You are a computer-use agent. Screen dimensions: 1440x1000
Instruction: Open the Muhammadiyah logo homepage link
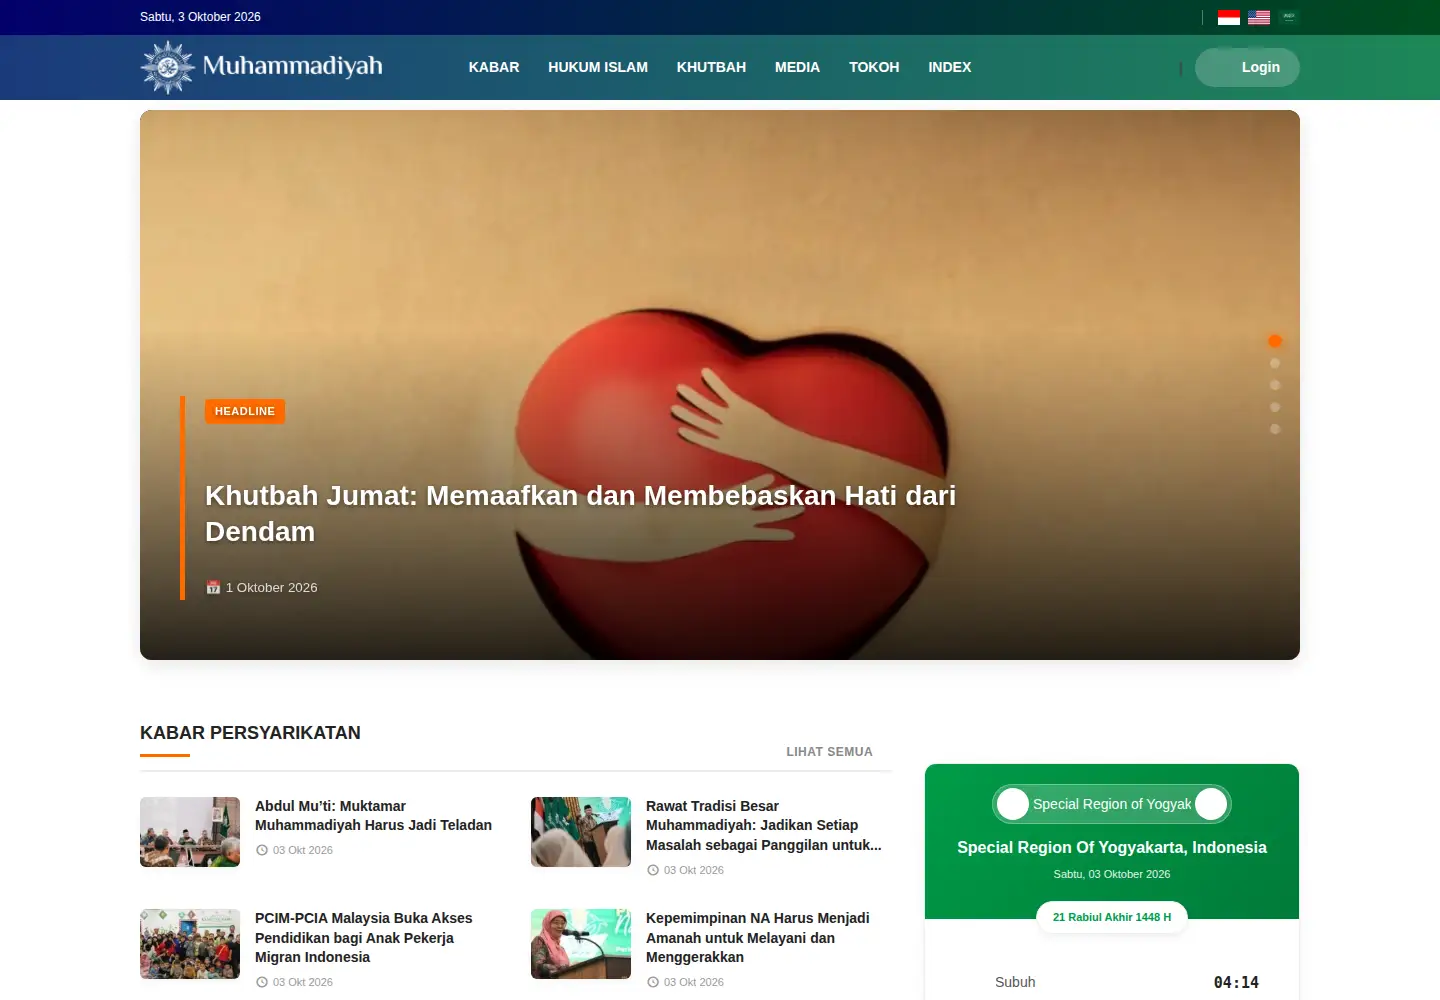coord(262,67)
